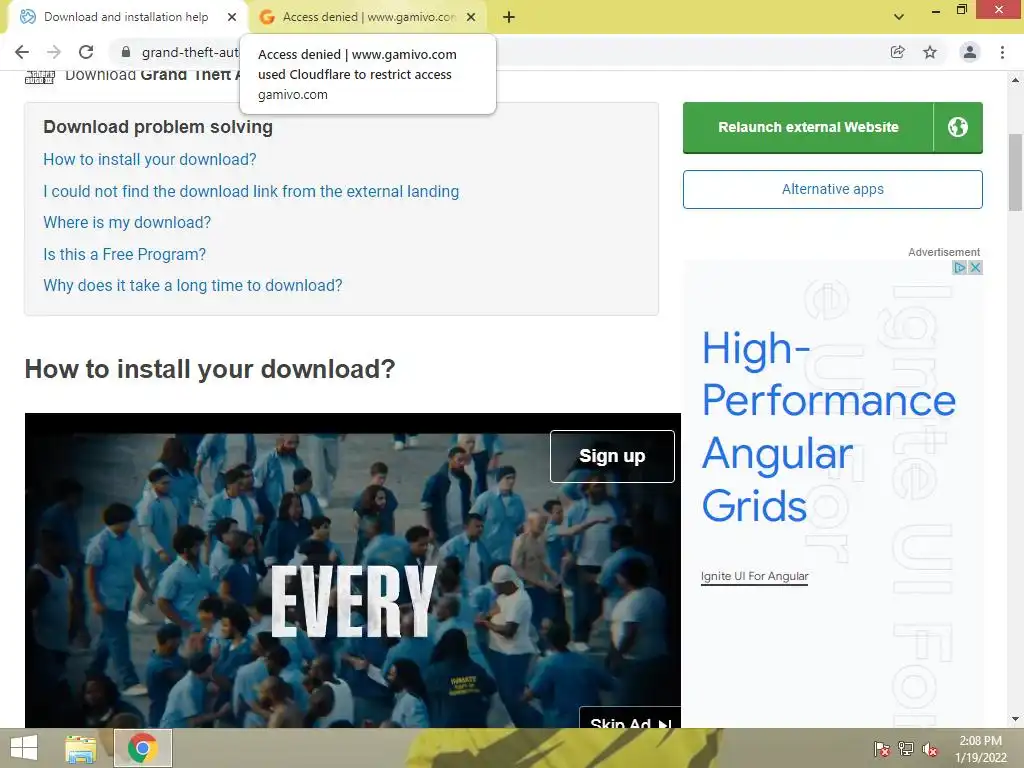Reload the current page
1024x768 pixels.
coord(86,52)
